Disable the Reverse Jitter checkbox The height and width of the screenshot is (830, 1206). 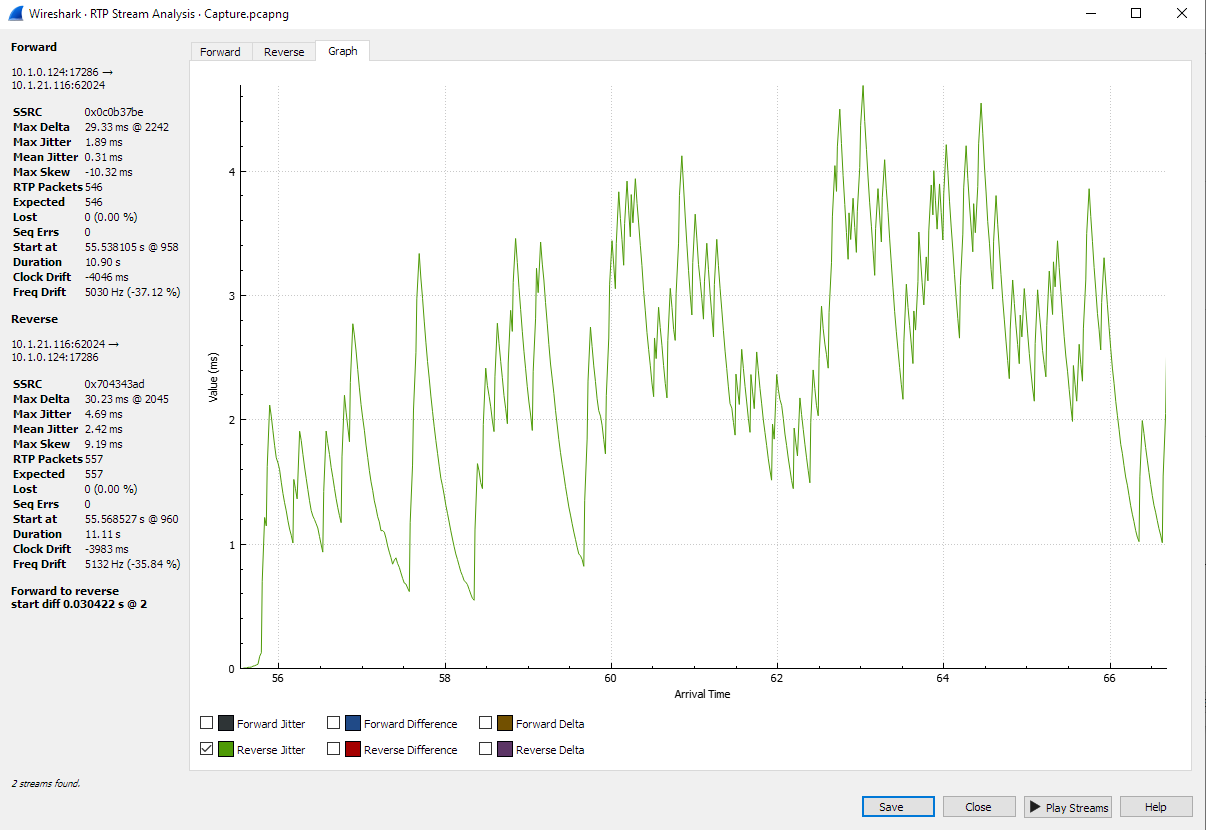coord(206,748)
